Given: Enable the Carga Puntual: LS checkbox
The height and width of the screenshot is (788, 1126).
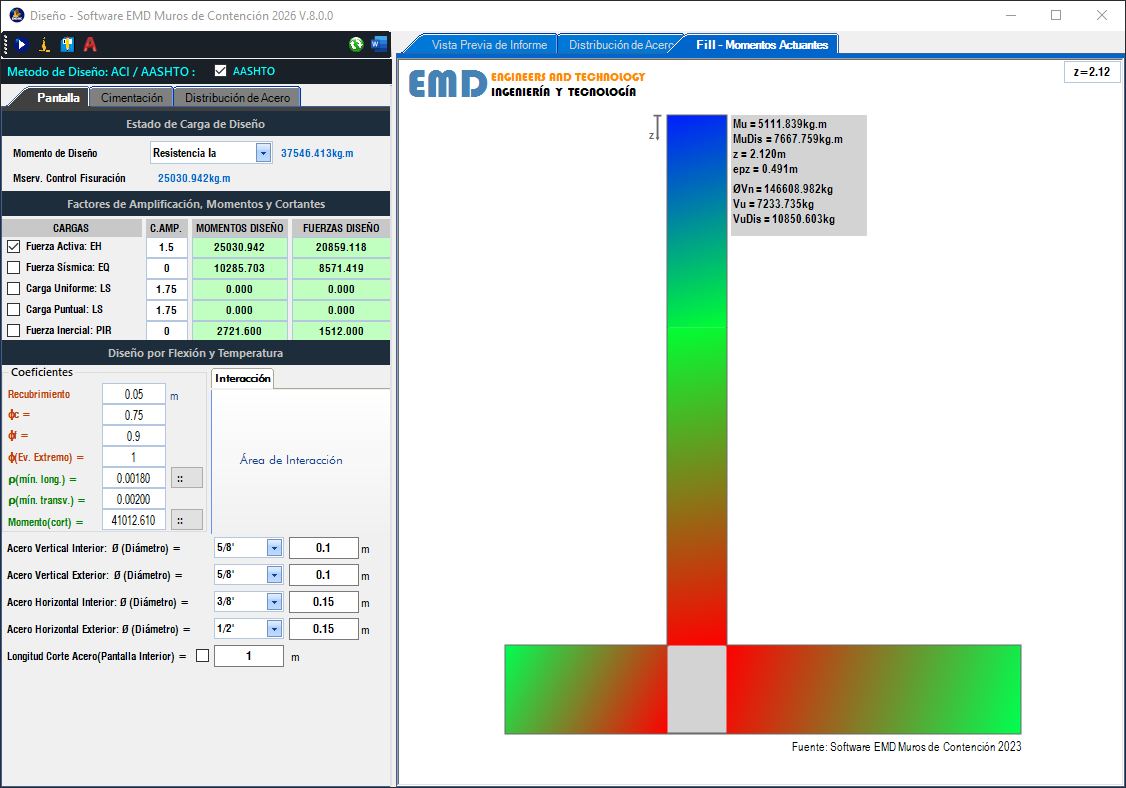Looking at the screenshot, I should pos(14,309).
